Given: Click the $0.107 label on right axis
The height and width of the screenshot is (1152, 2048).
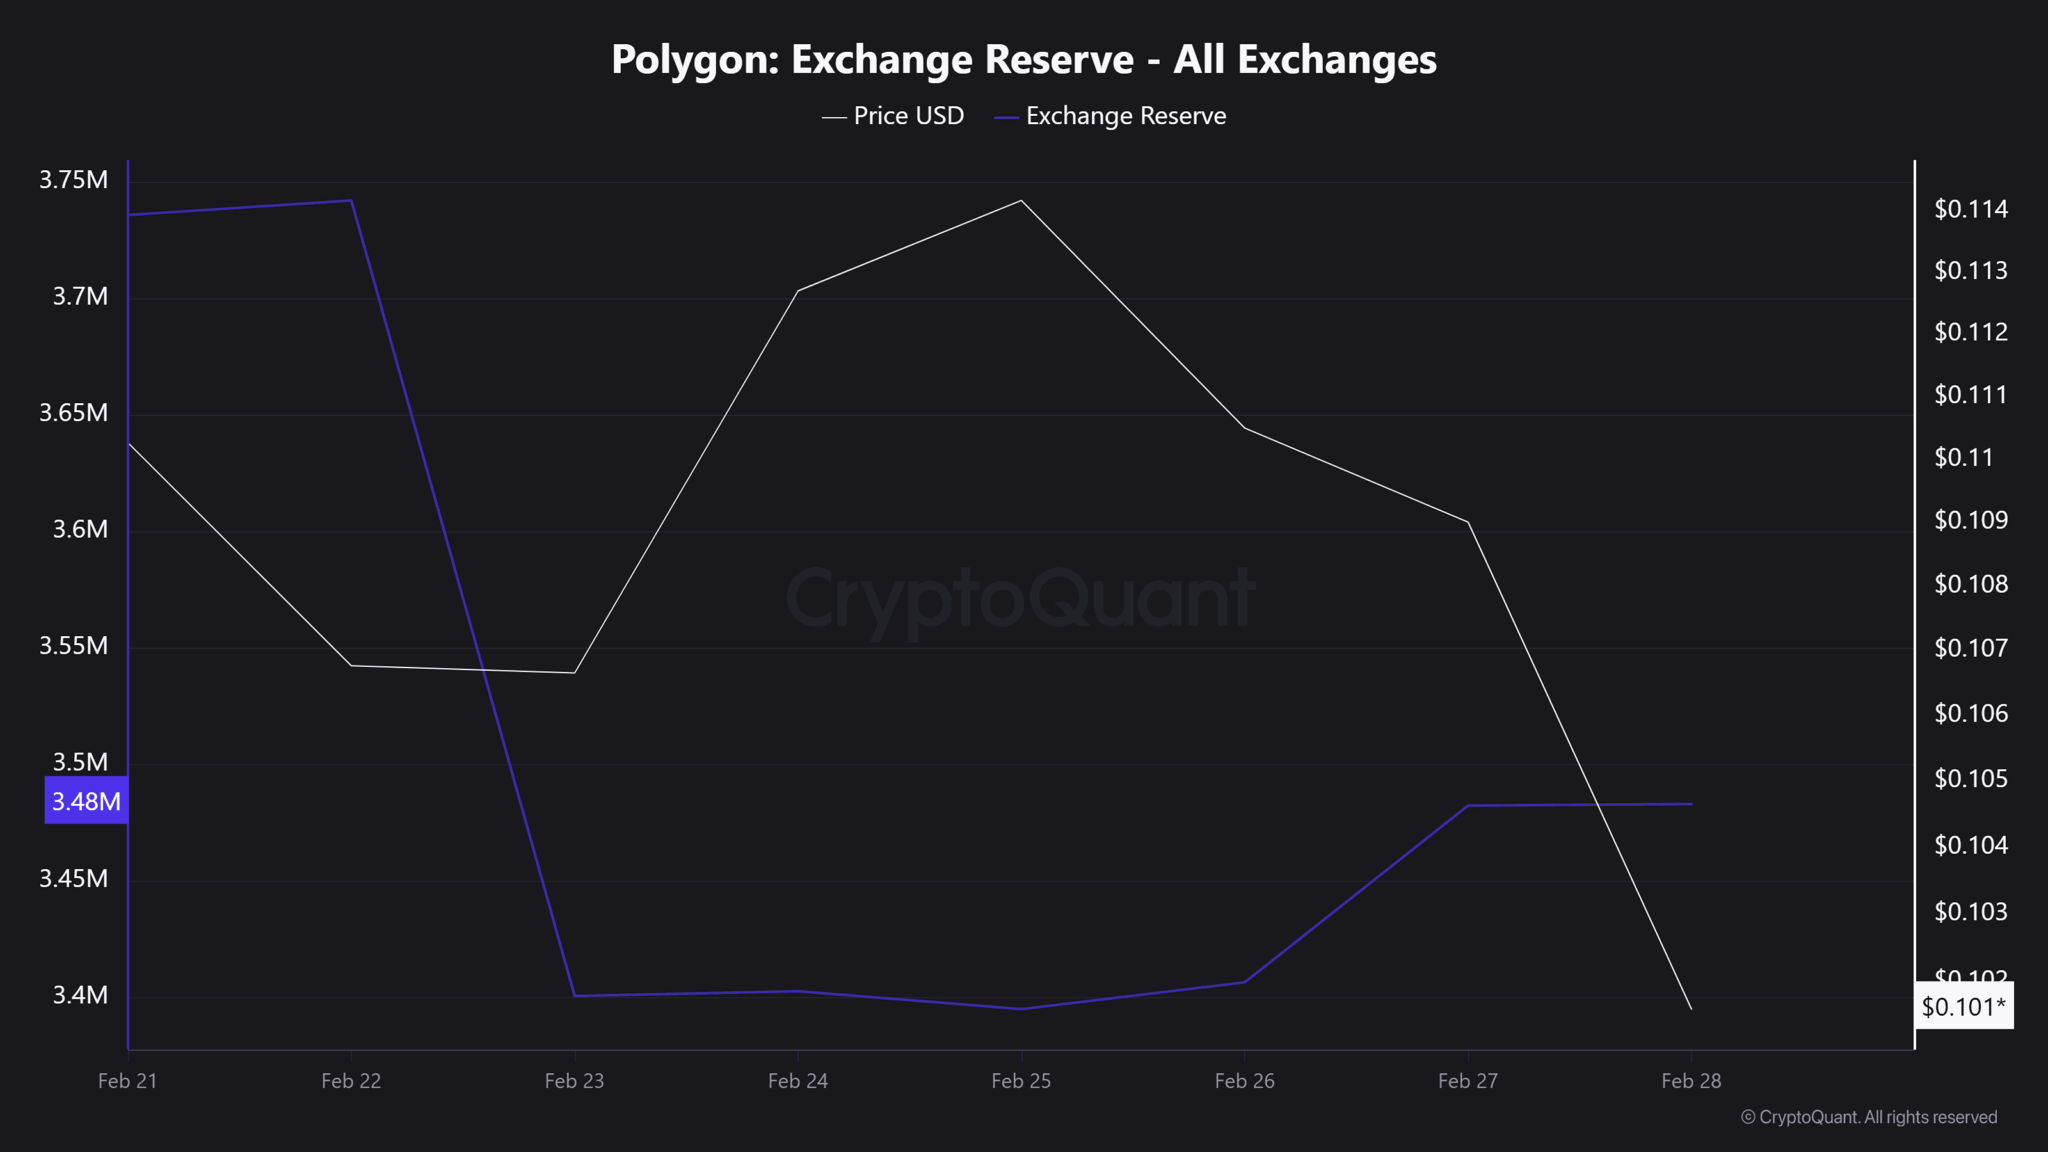Looking at the screenshot, I should (1971, 648).
